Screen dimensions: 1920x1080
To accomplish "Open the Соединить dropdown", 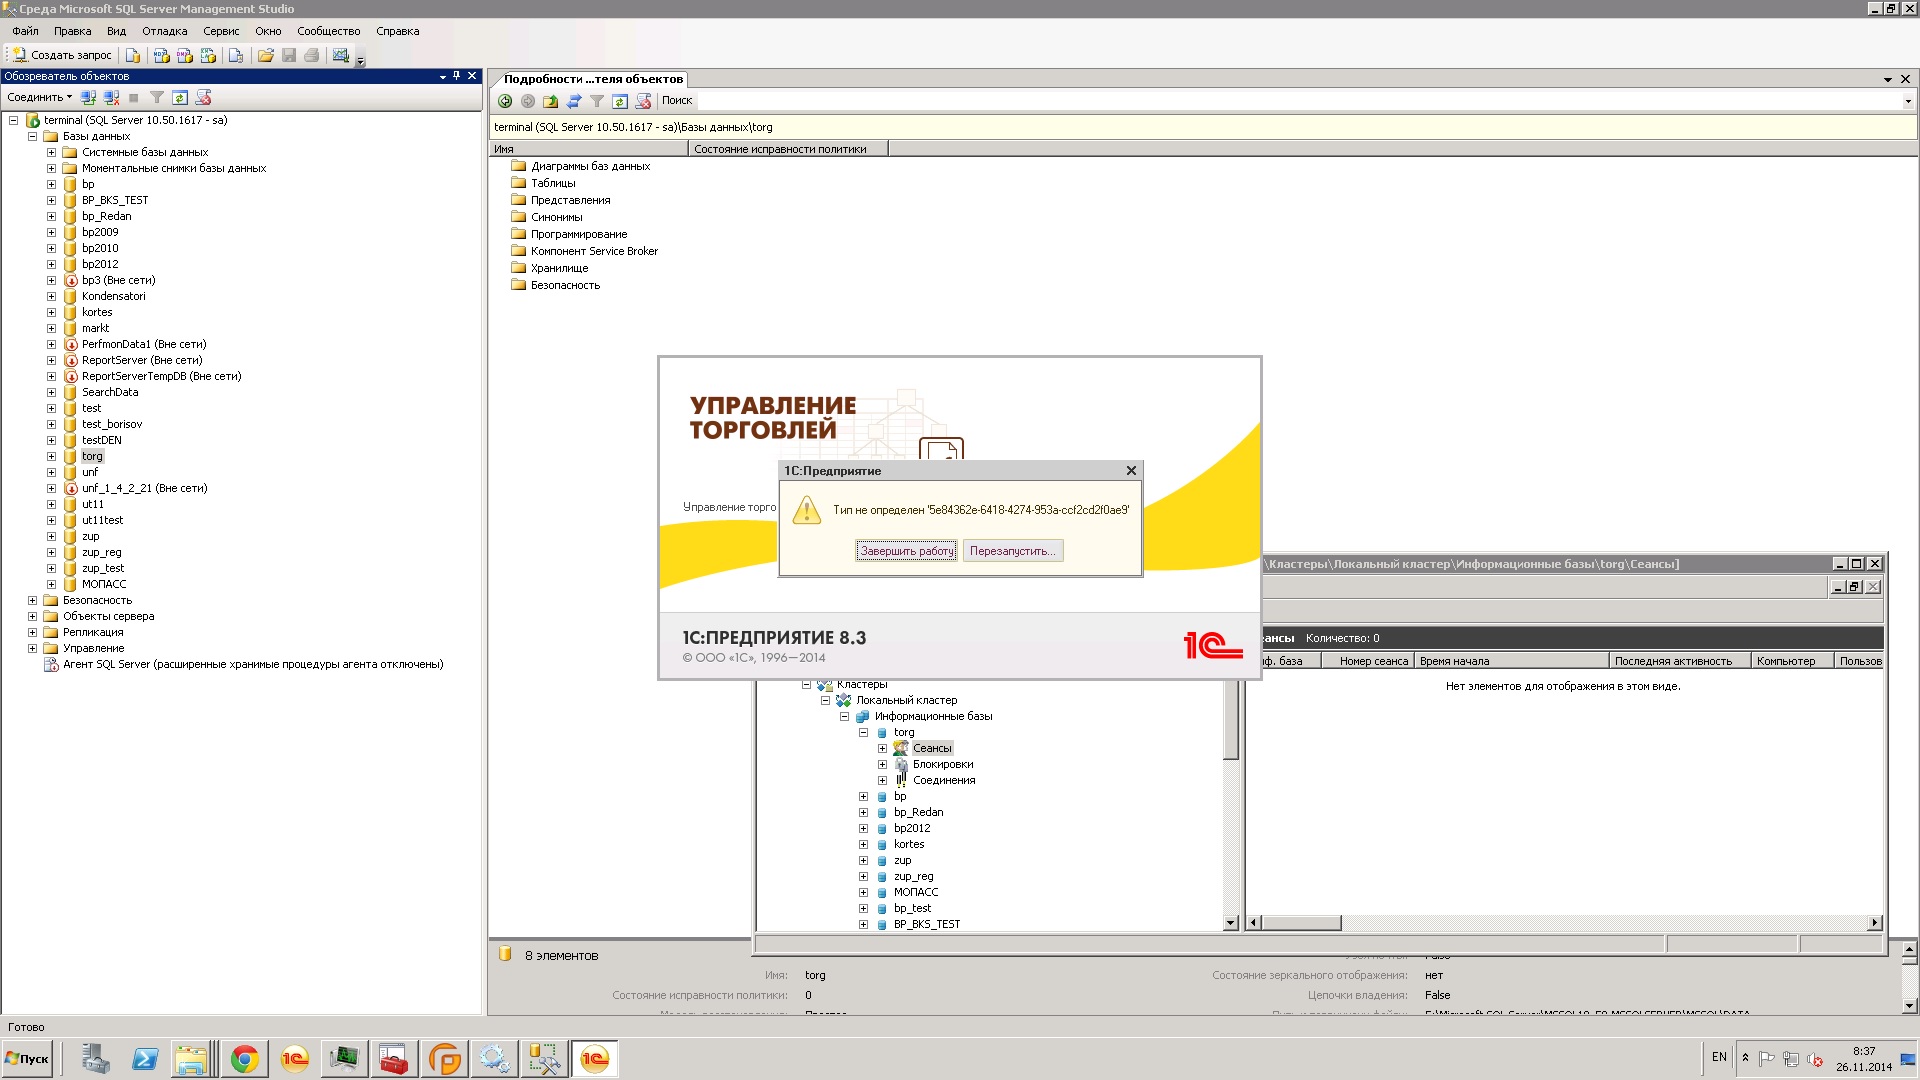I will coord(40,98).
